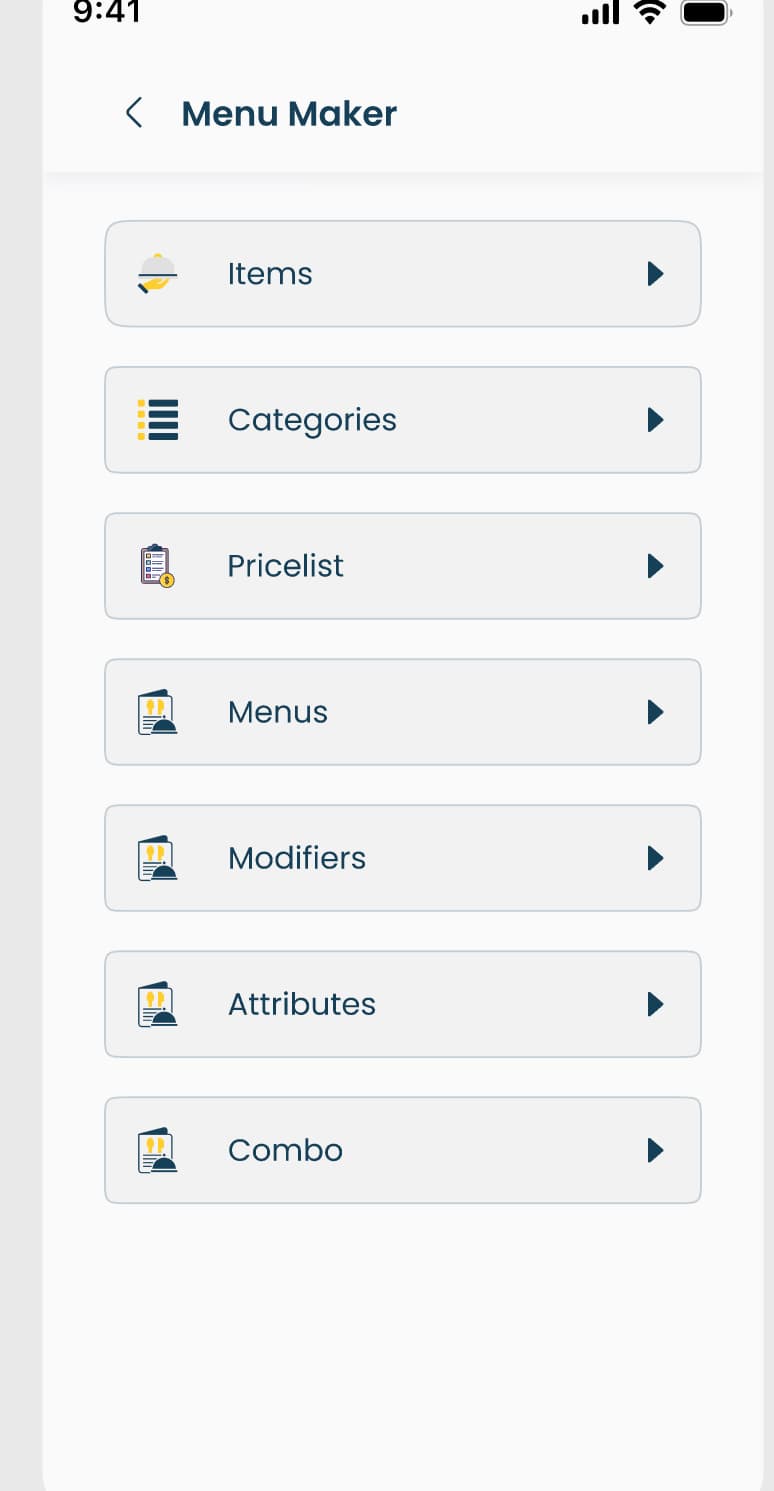Select the Items card
Image resolution: width=774 pixels, height=1491 pixels.
tap(403, 273)
